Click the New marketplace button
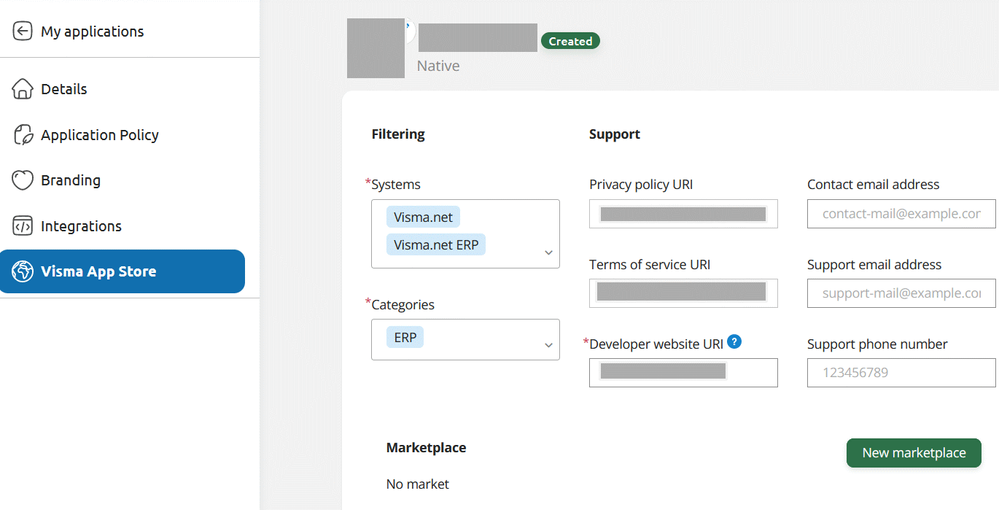 [914, 453]
